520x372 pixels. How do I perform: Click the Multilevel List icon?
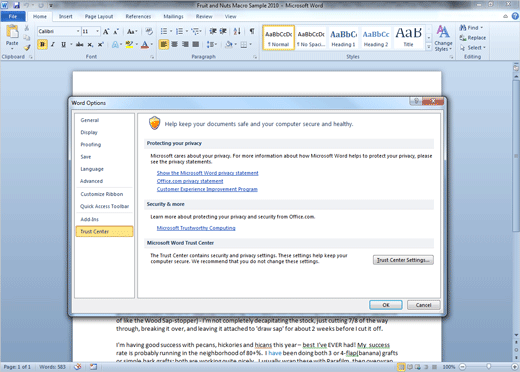coord(195,31)
